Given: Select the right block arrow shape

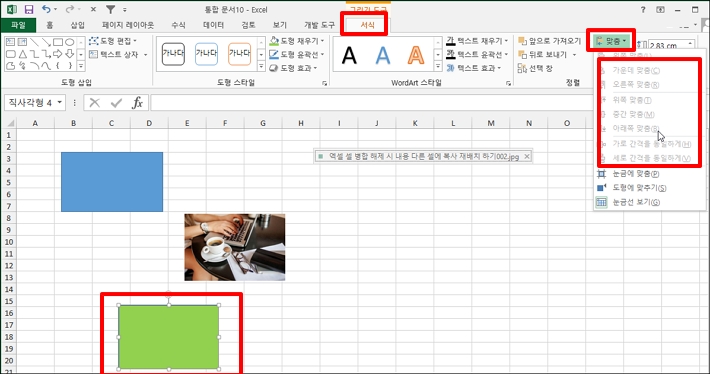Looking at the screenshot, I should pyautogui.click(x=58, y=54).
